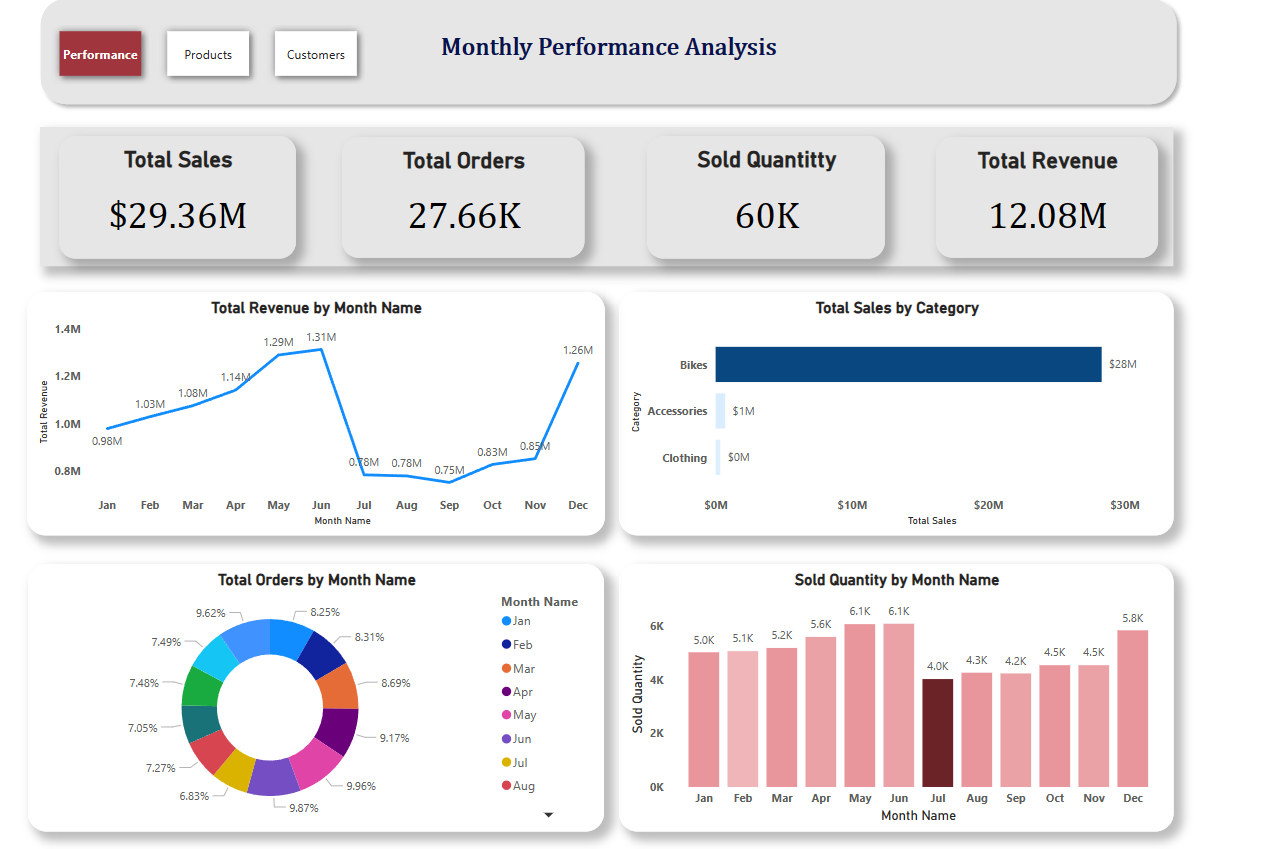Select the dark Jul bar in Sold Quantity
Image resolution: width=1274 pixels, height=849 pixels.
pyautogui.click(x=937, y=732)
